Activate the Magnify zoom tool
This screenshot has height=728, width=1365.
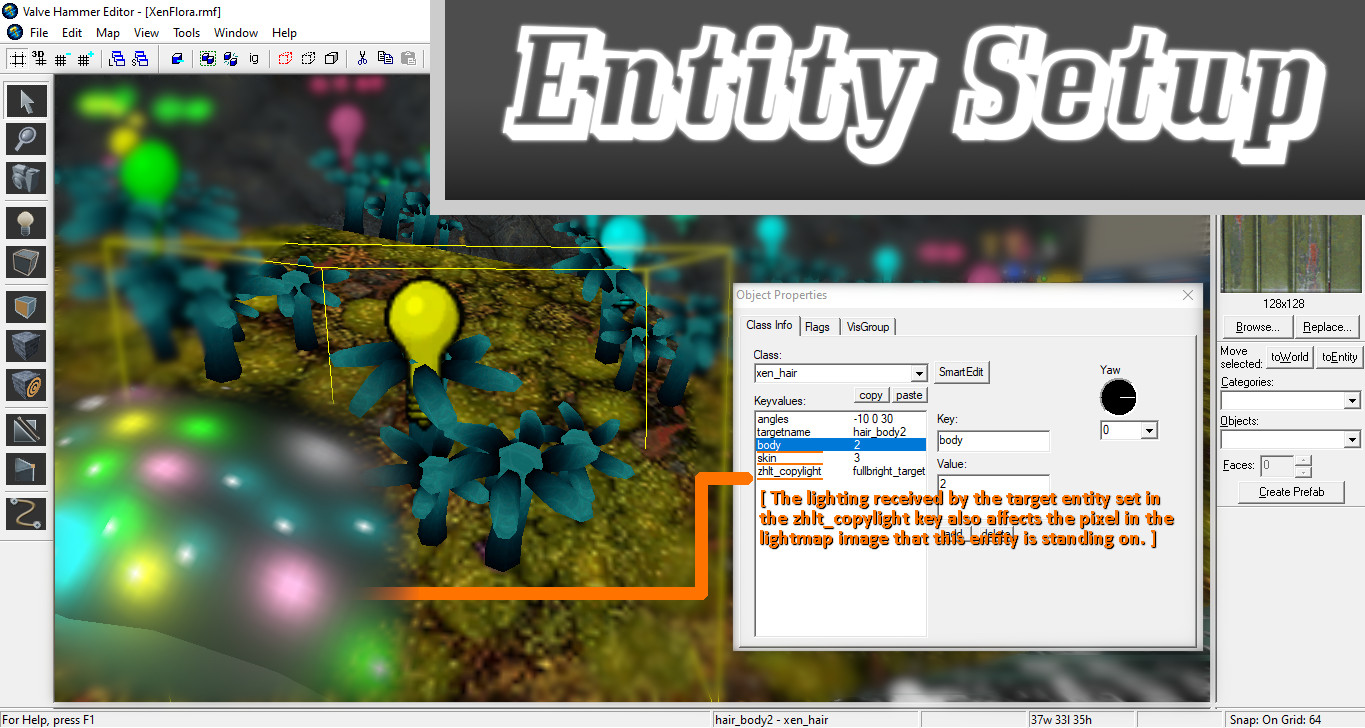(26, 139)
